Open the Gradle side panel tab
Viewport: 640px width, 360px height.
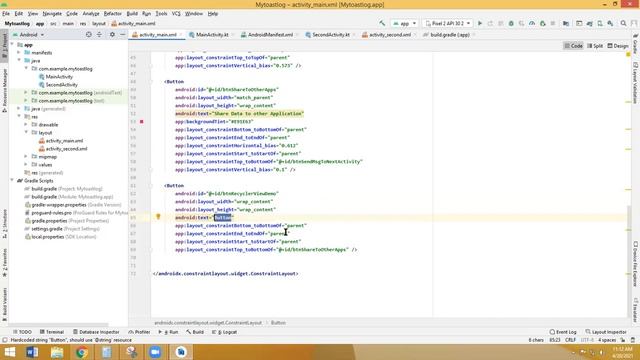(636, 44)
